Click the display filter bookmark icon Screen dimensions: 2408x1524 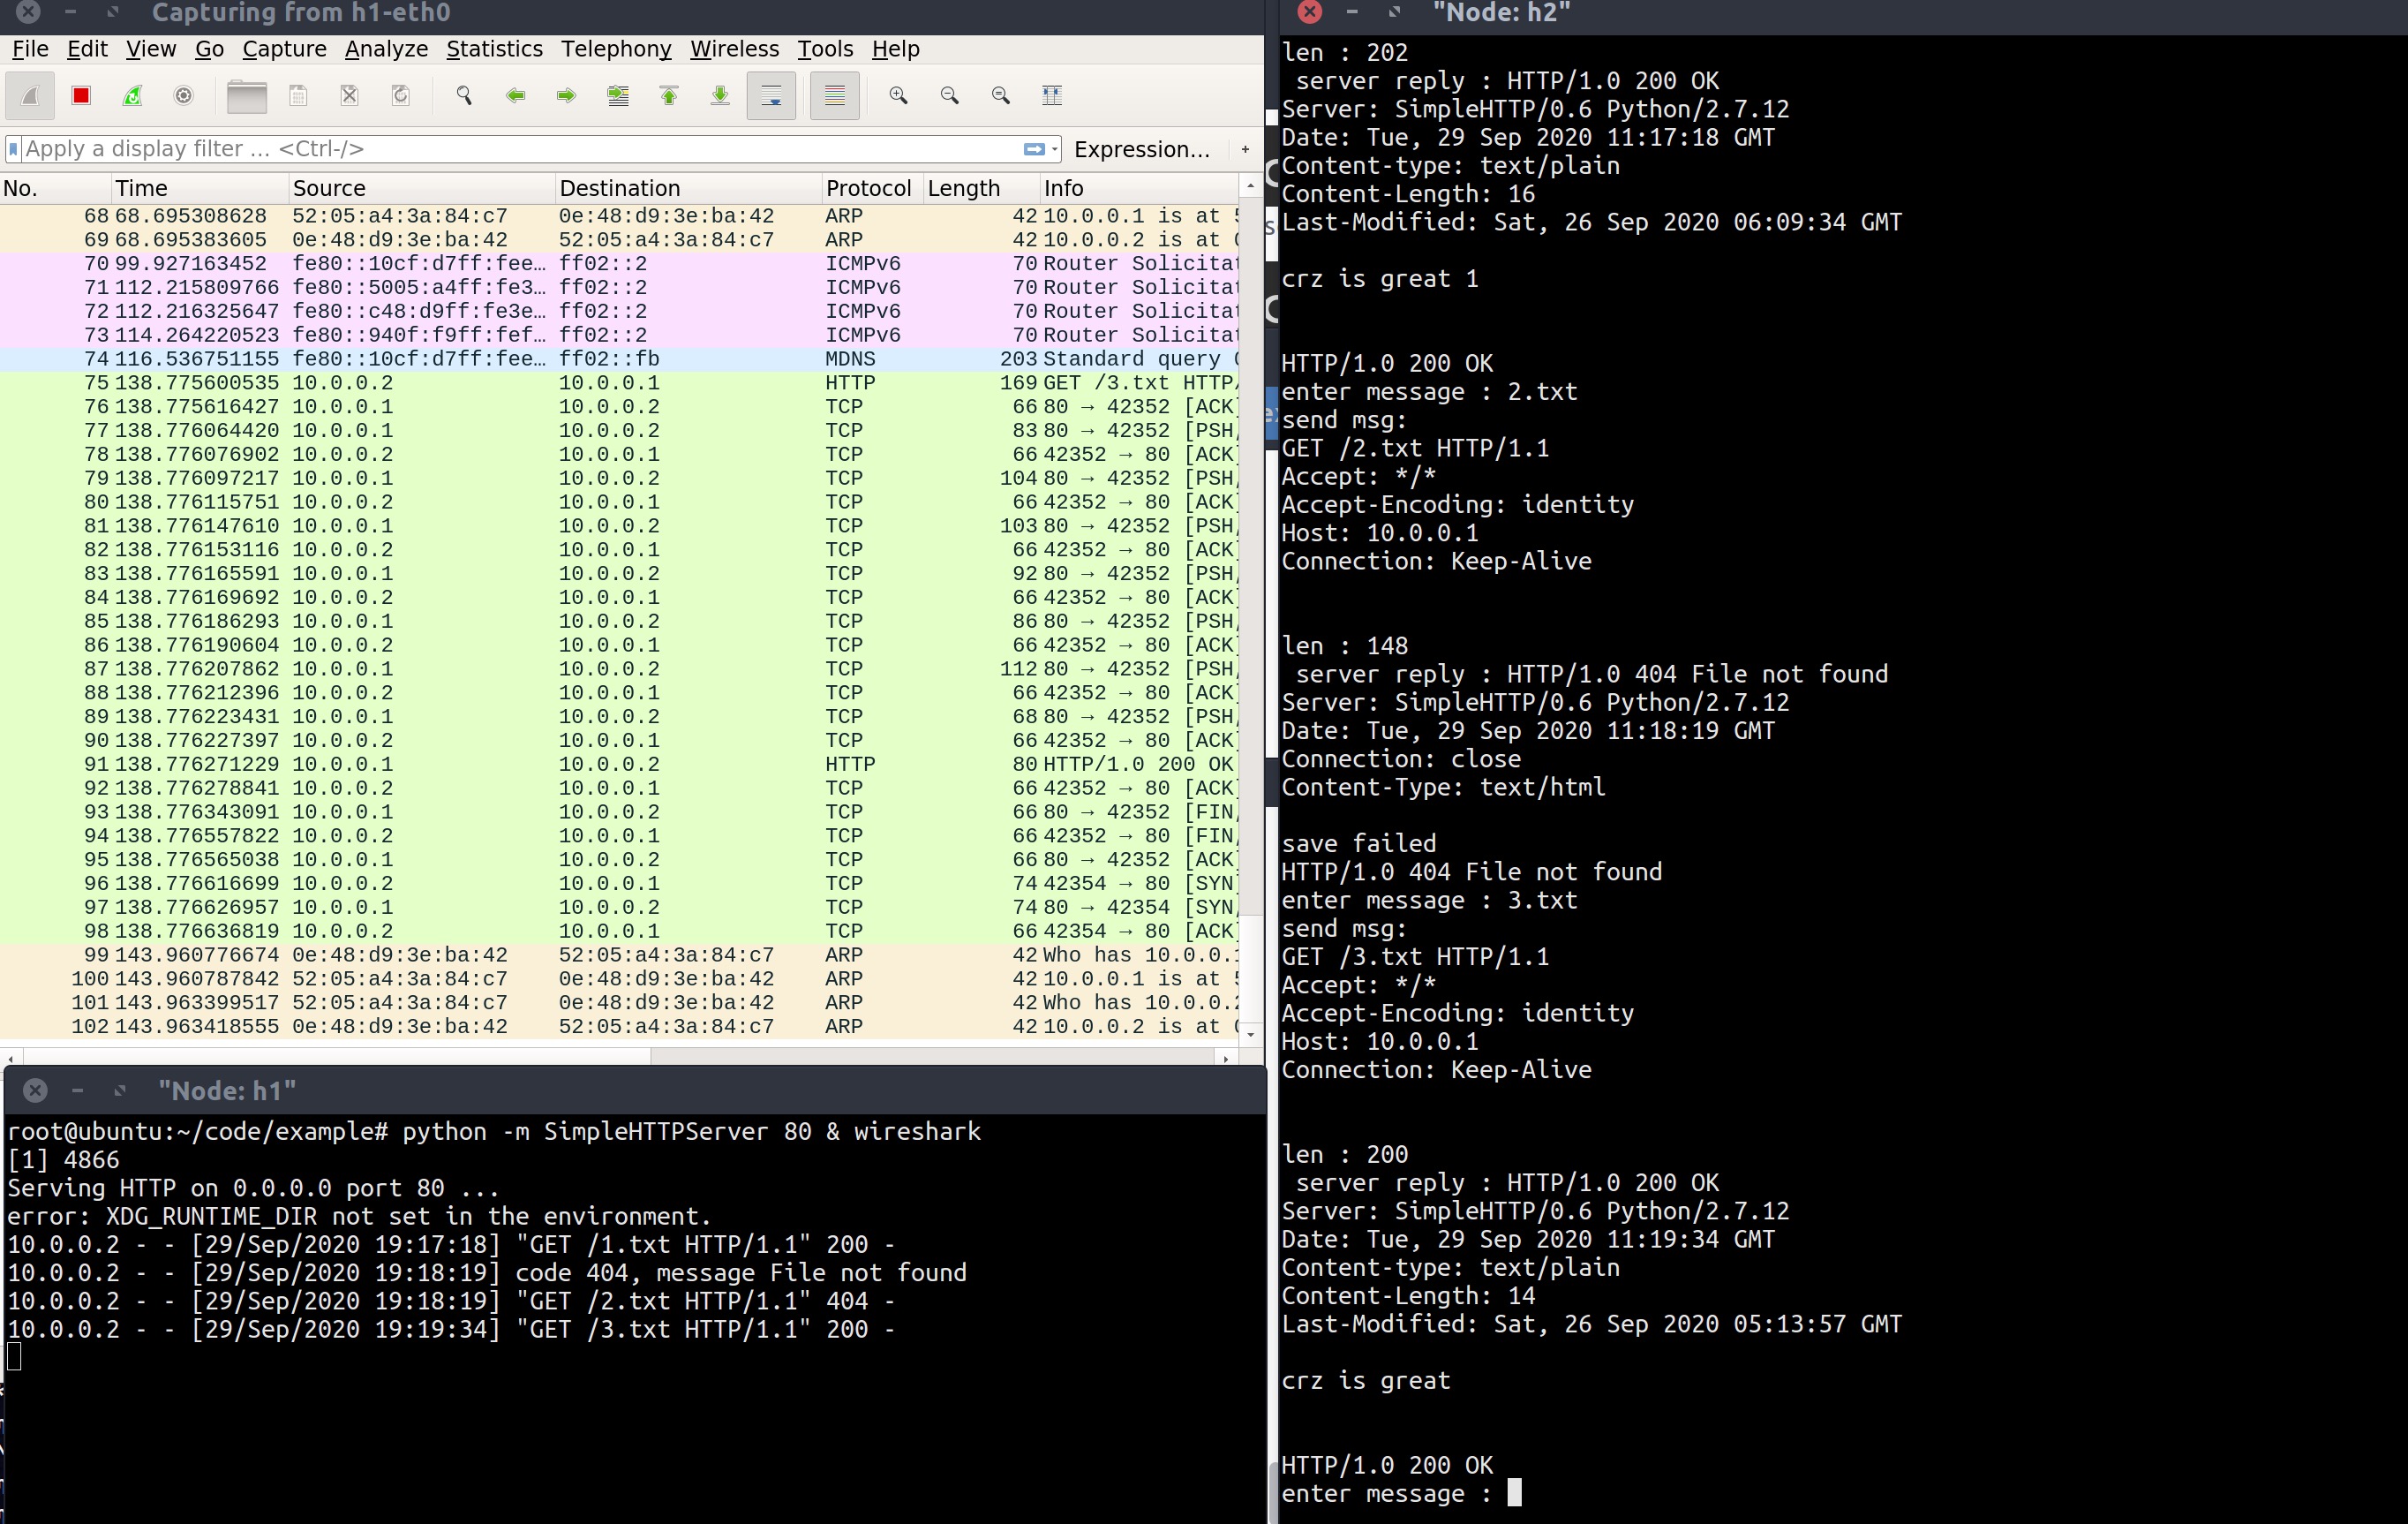tap(13, 149)
